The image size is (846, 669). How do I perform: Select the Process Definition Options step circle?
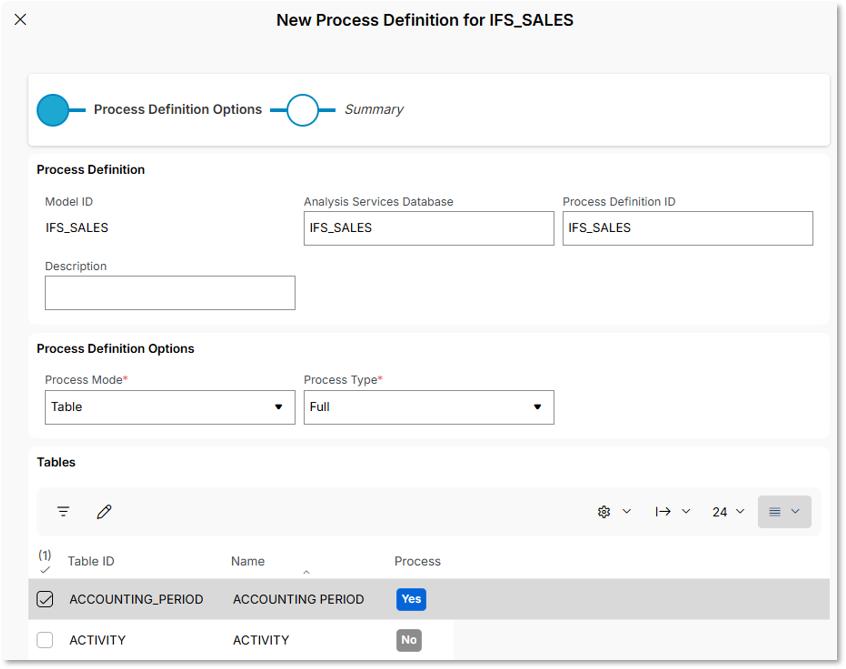[x=53, y=110]
